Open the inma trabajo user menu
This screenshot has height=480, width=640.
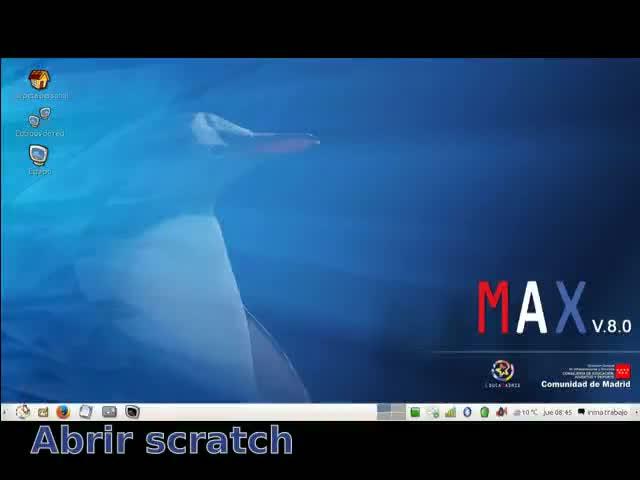[x=607, y=412]
